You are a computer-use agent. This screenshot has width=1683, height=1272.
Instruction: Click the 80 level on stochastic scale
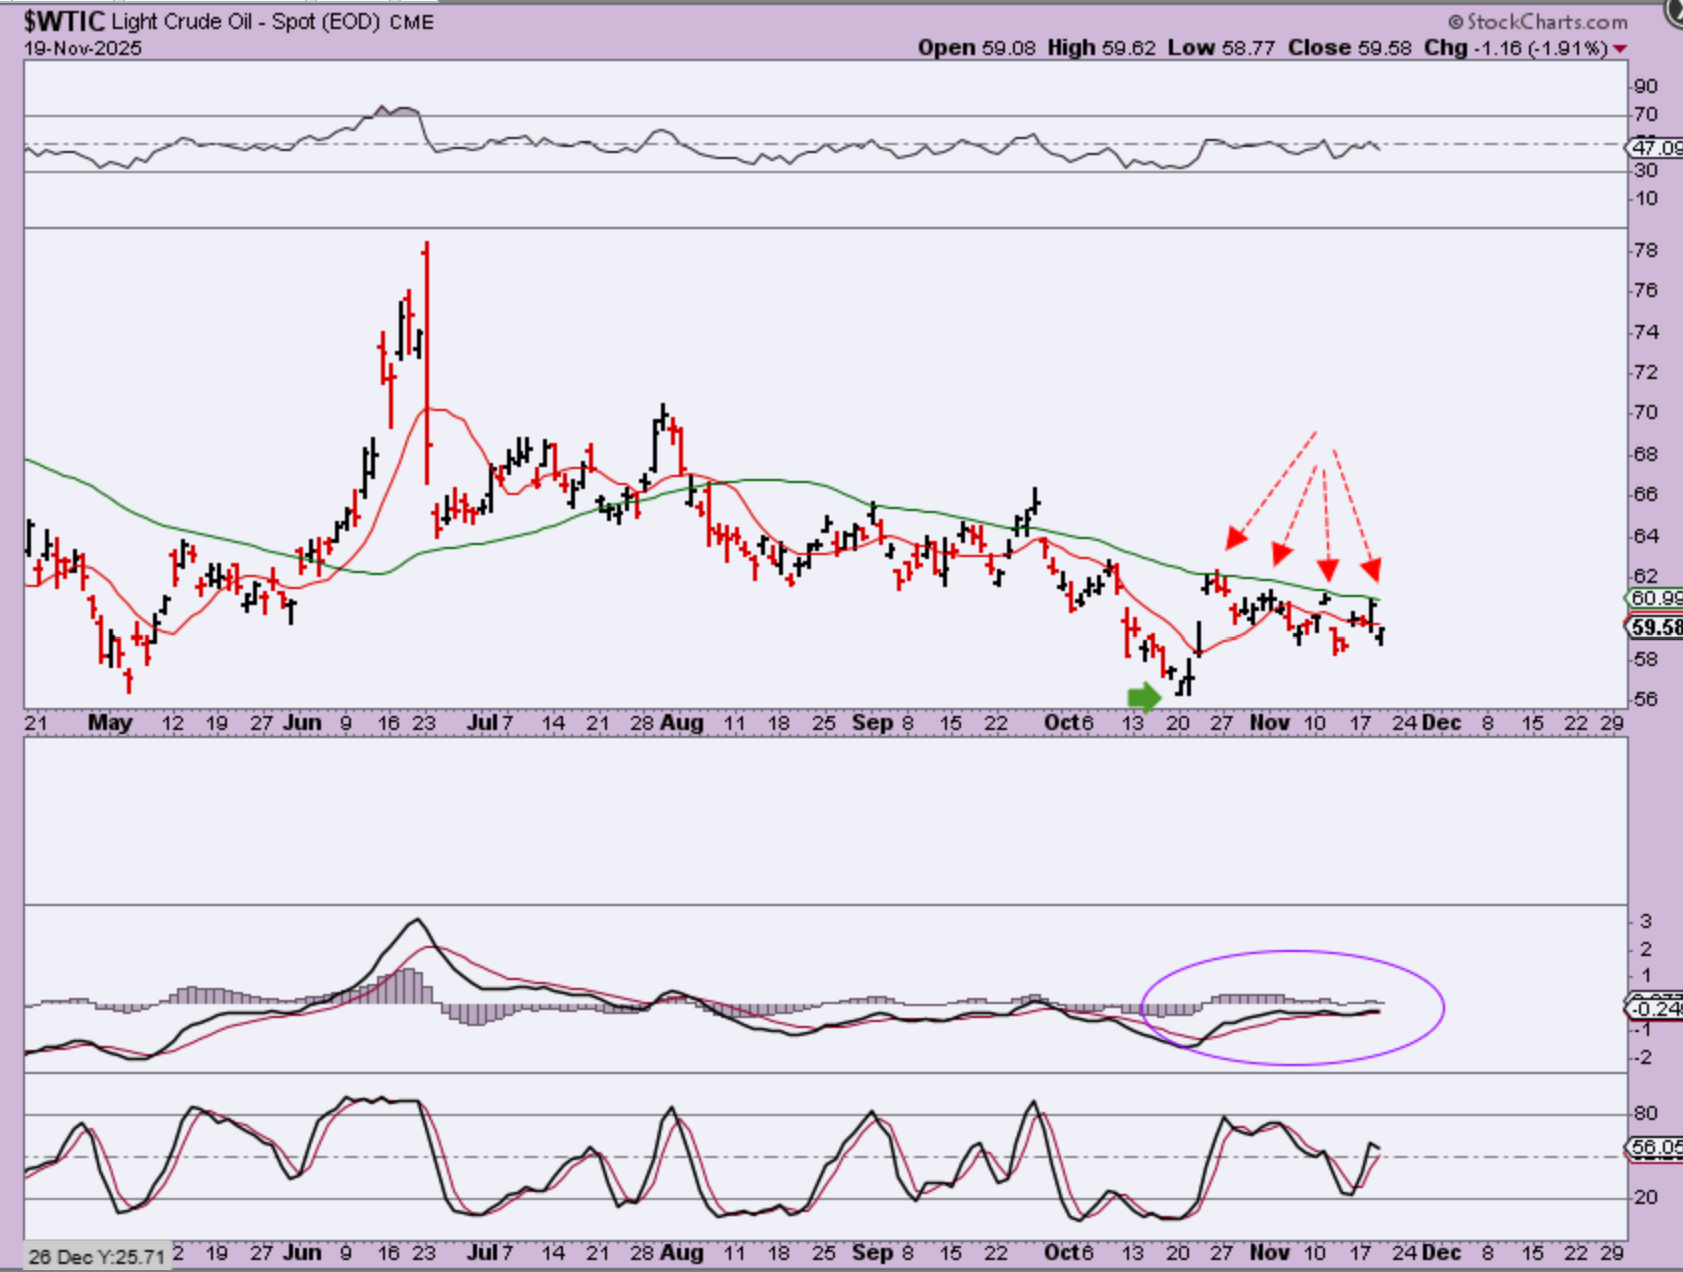[1645, 1113]
